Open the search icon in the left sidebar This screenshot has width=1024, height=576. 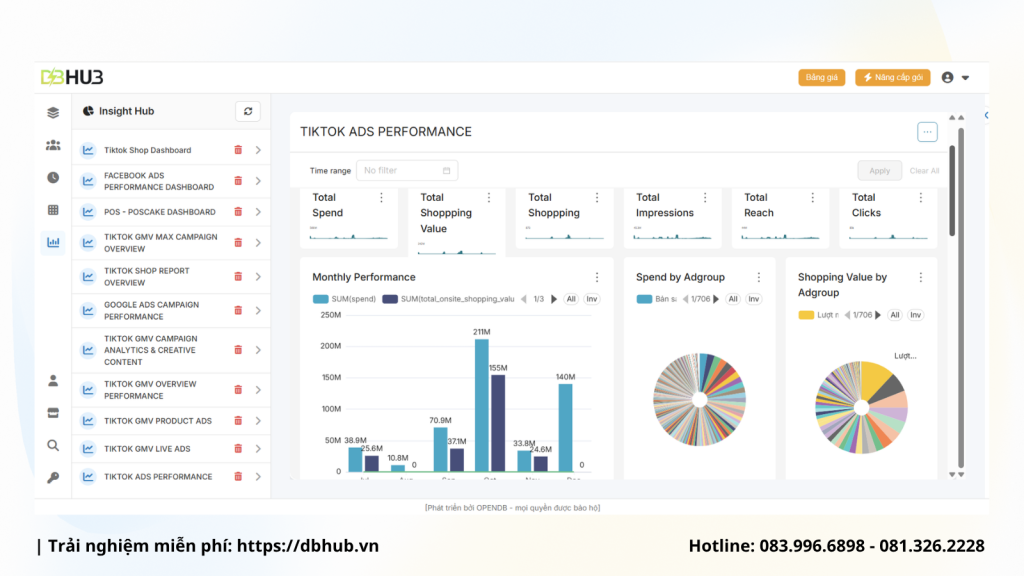coord(53,445)
